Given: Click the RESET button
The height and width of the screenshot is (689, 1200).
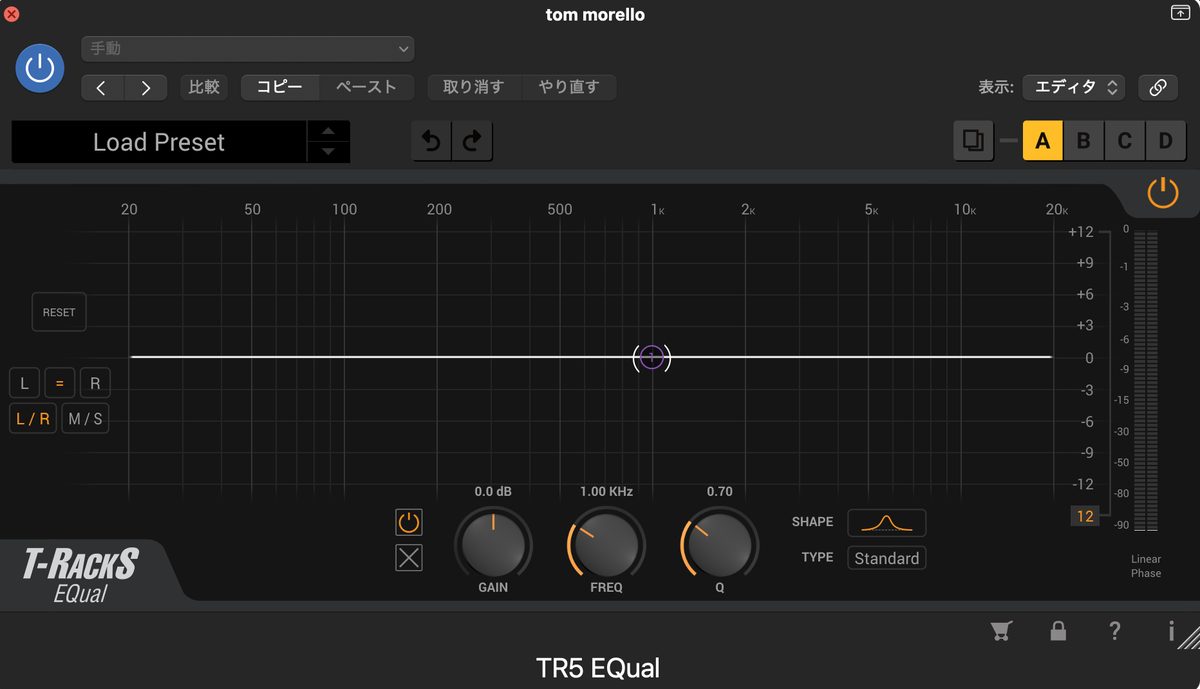Looking at the screenshot, I should pos(59,312).
